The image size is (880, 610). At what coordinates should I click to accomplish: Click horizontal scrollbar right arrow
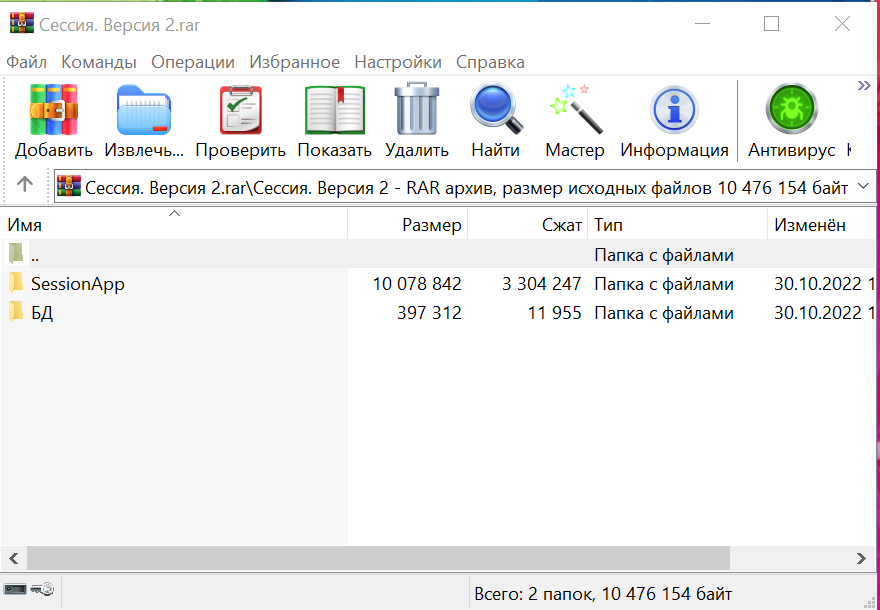(x=861, y=558)
